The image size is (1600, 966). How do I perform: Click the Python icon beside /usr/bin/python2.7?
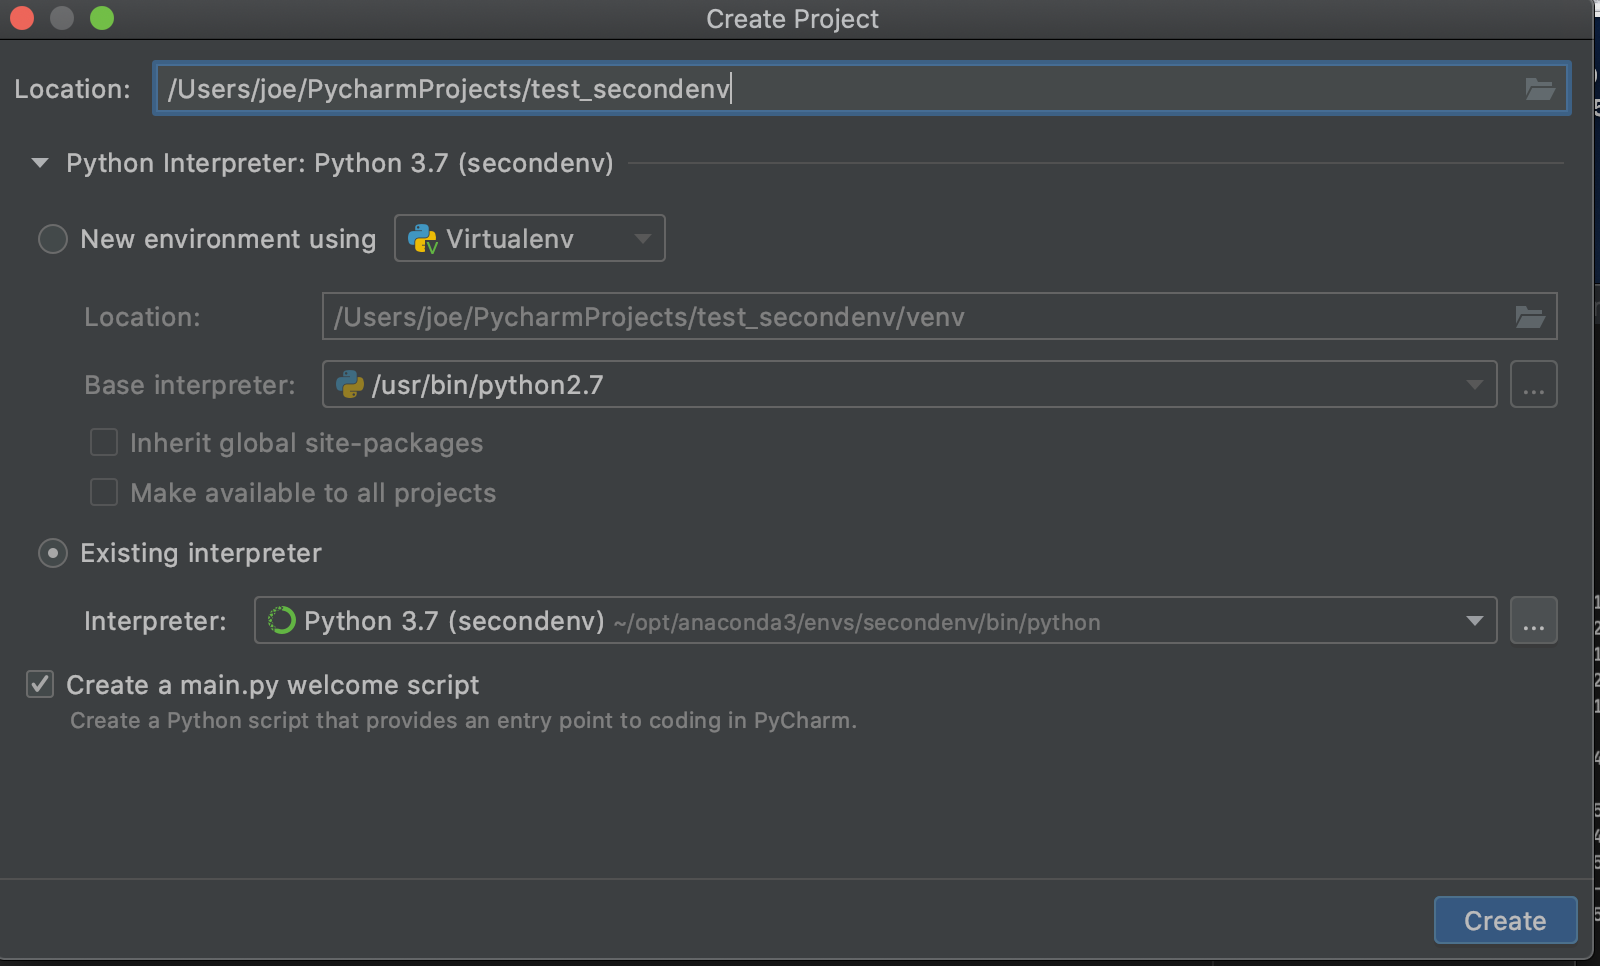click(x=349, y=384)
